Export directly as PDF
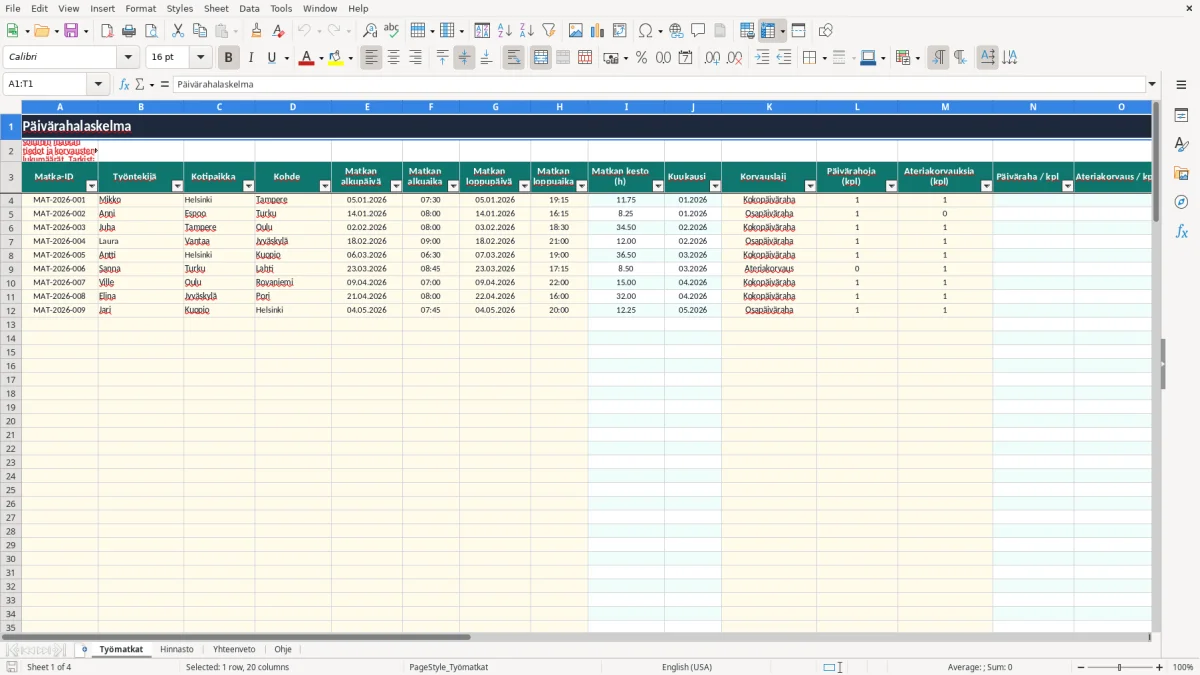This screenshot has height=675, width=1200. (107, 30)
